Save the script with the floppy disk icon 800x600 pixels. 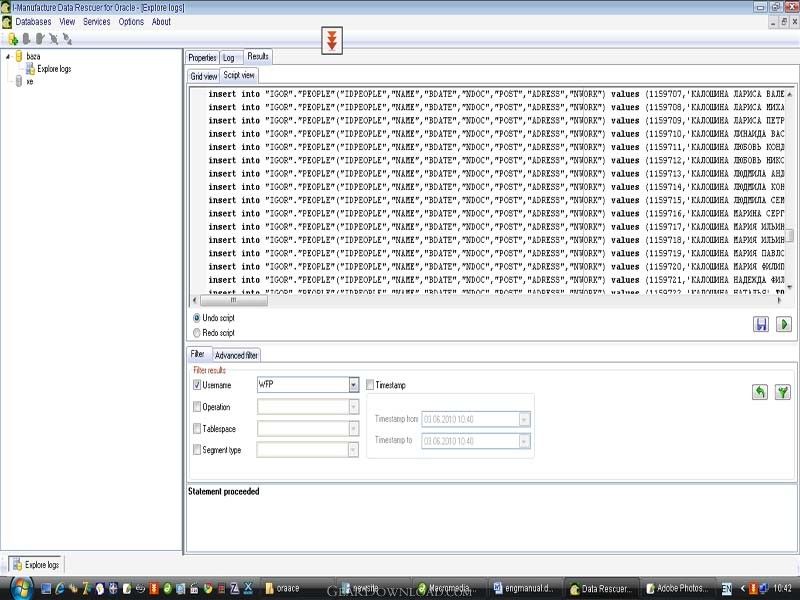[x=762, y=324]
